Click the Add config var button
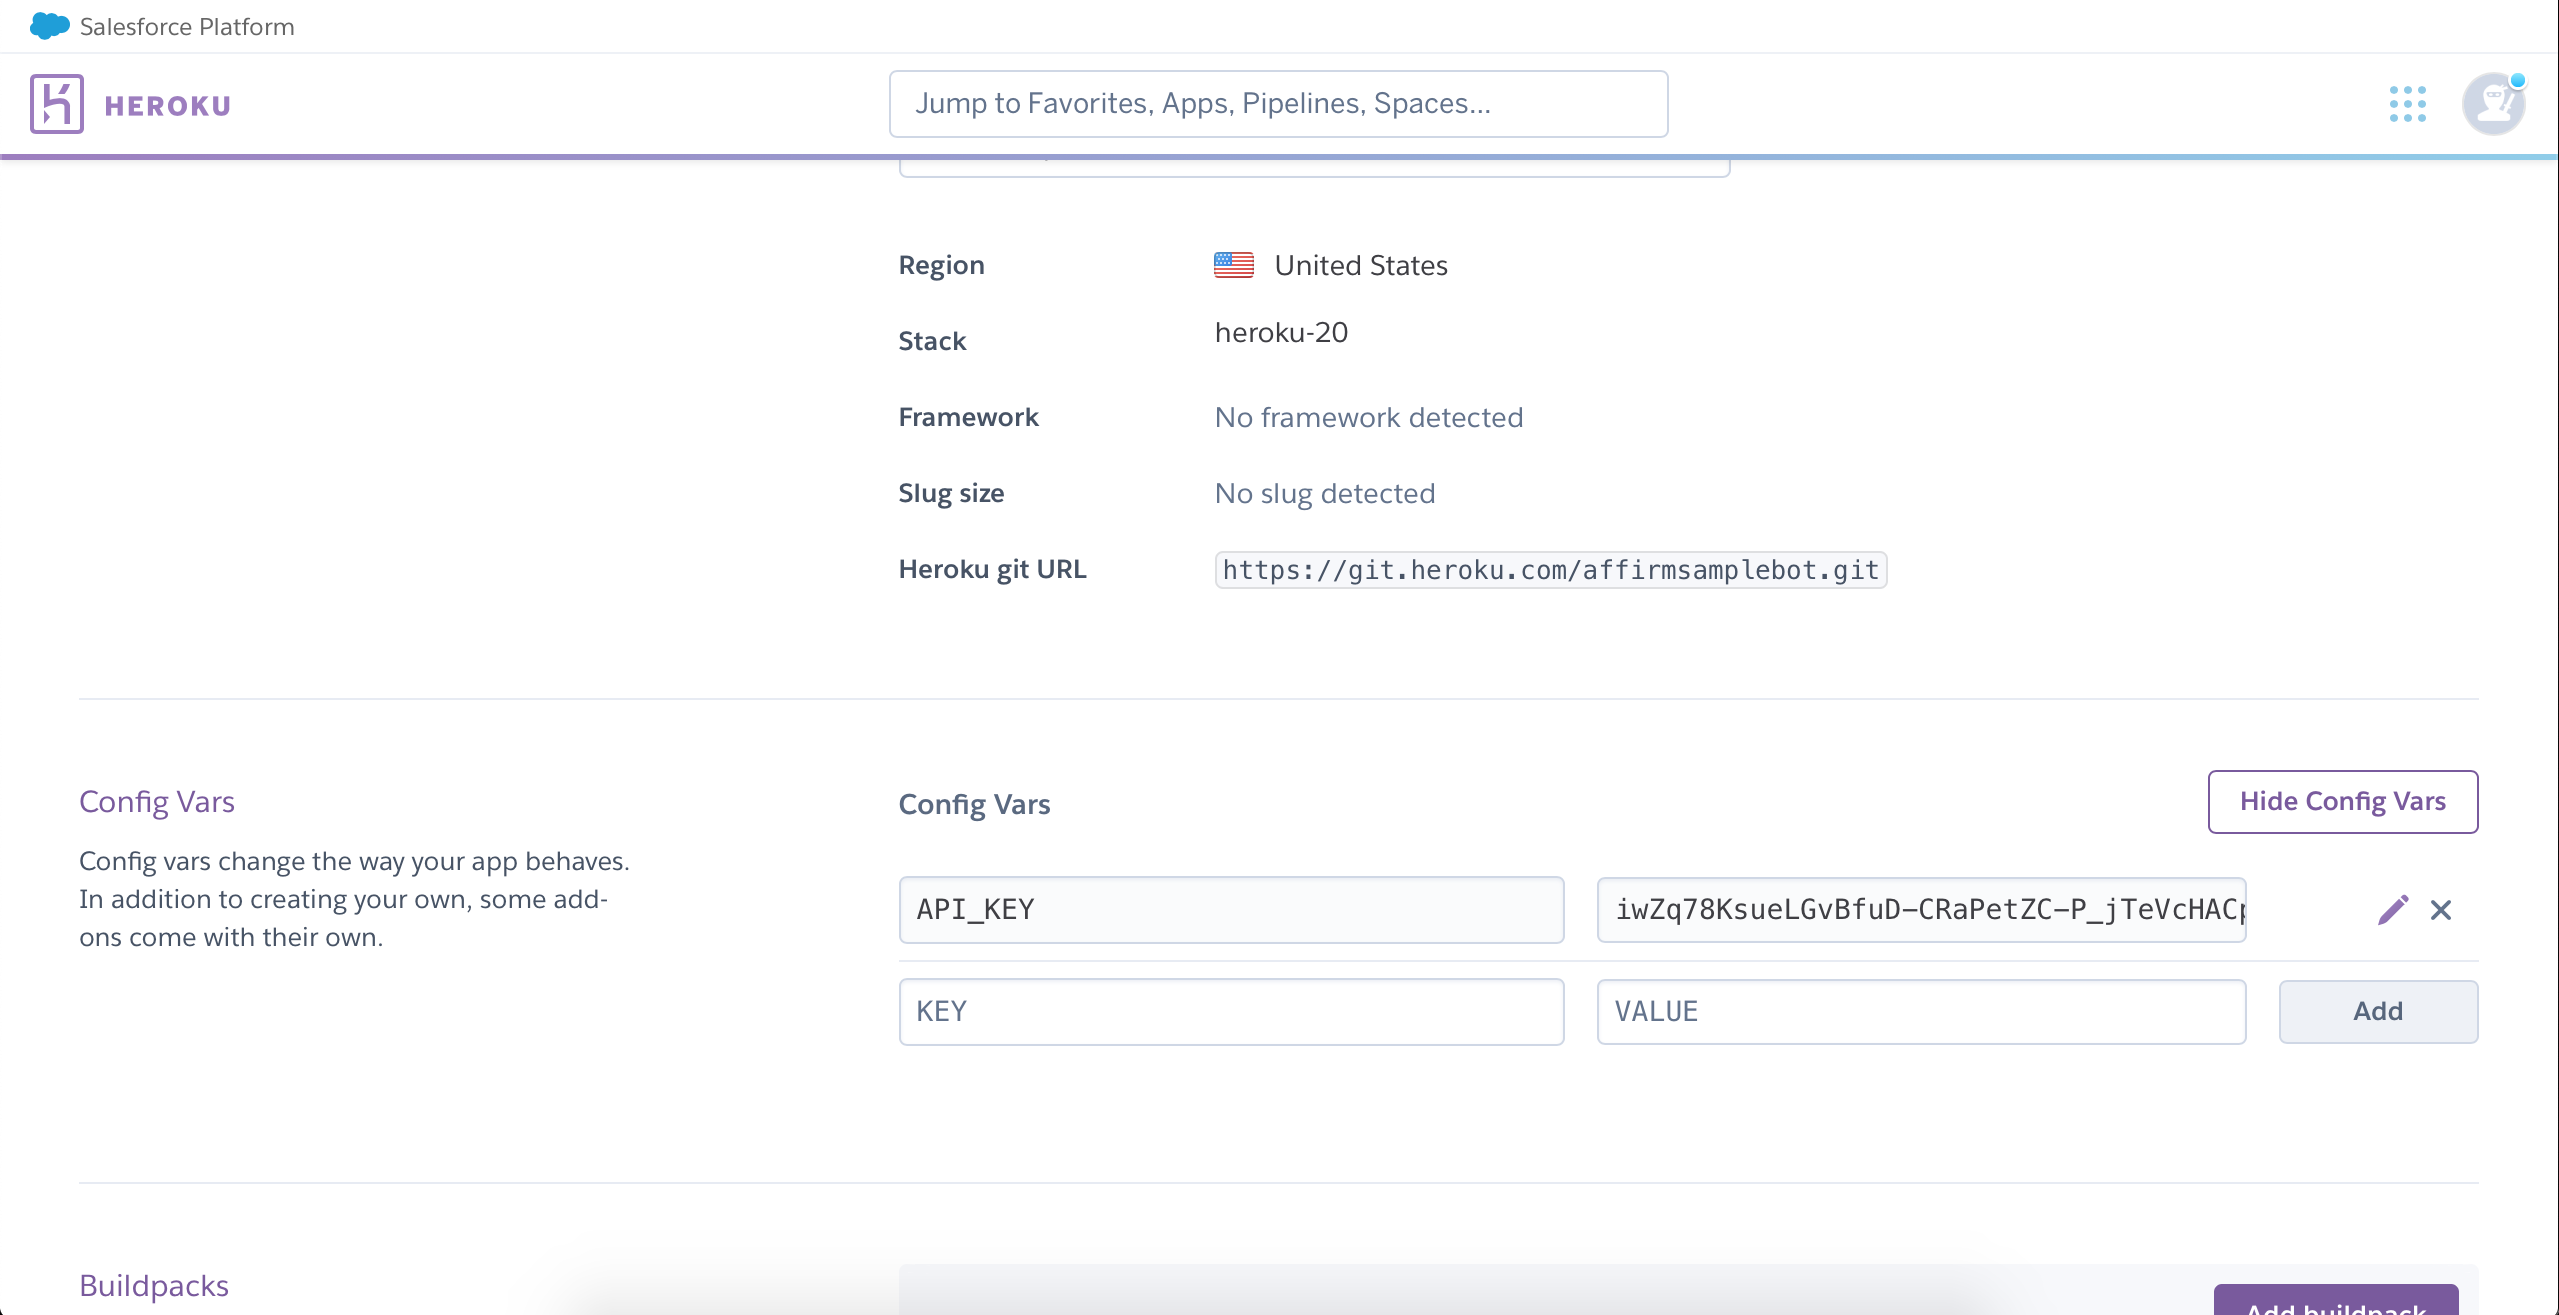 point(2378,1011)
